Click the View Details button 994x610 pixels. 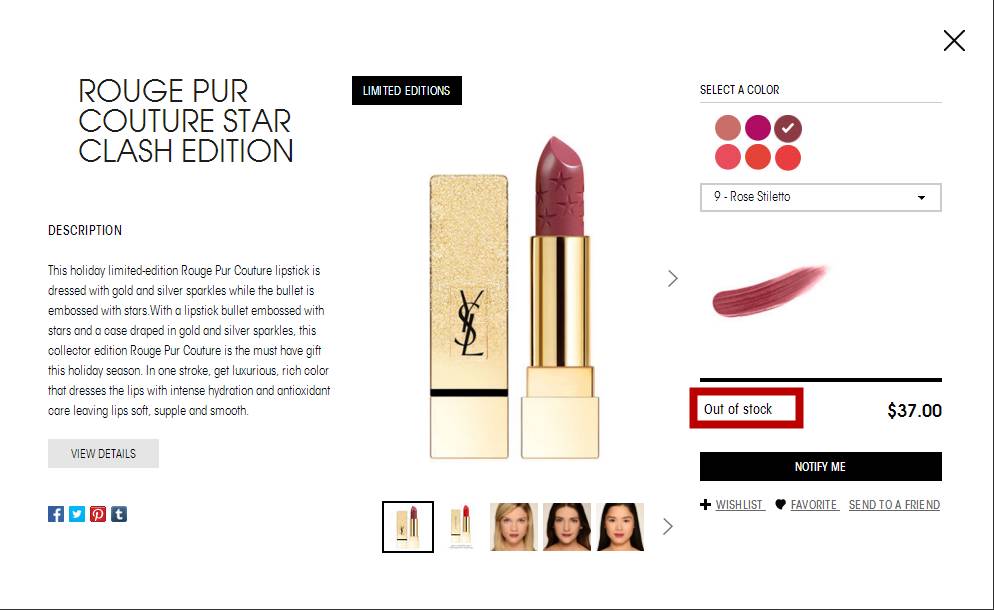click(103, 453)
